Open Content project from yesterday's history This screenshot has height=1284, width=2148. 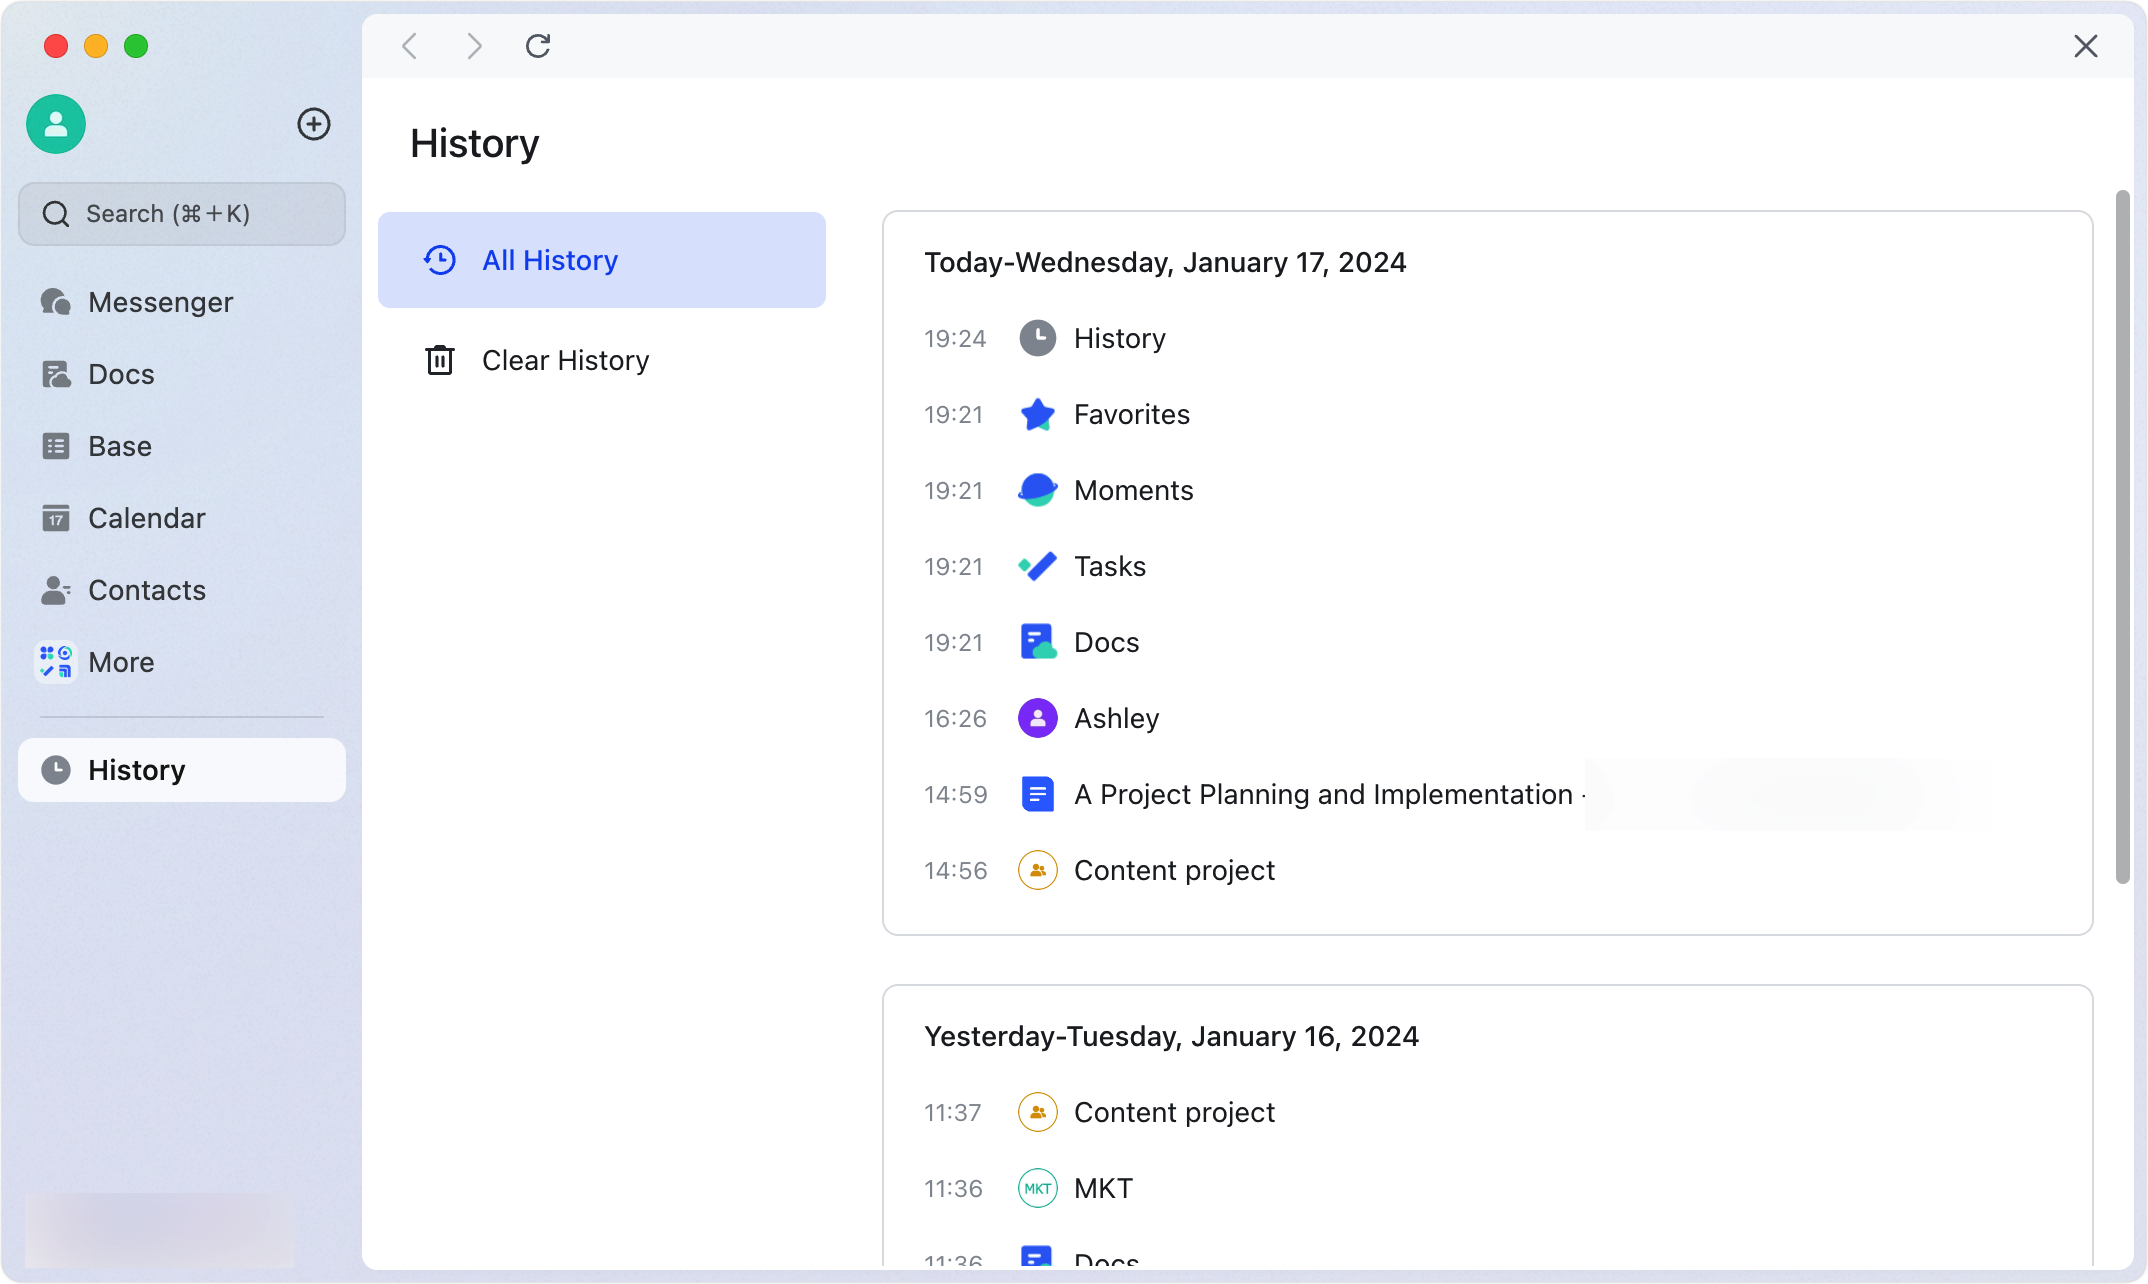1174,1112
